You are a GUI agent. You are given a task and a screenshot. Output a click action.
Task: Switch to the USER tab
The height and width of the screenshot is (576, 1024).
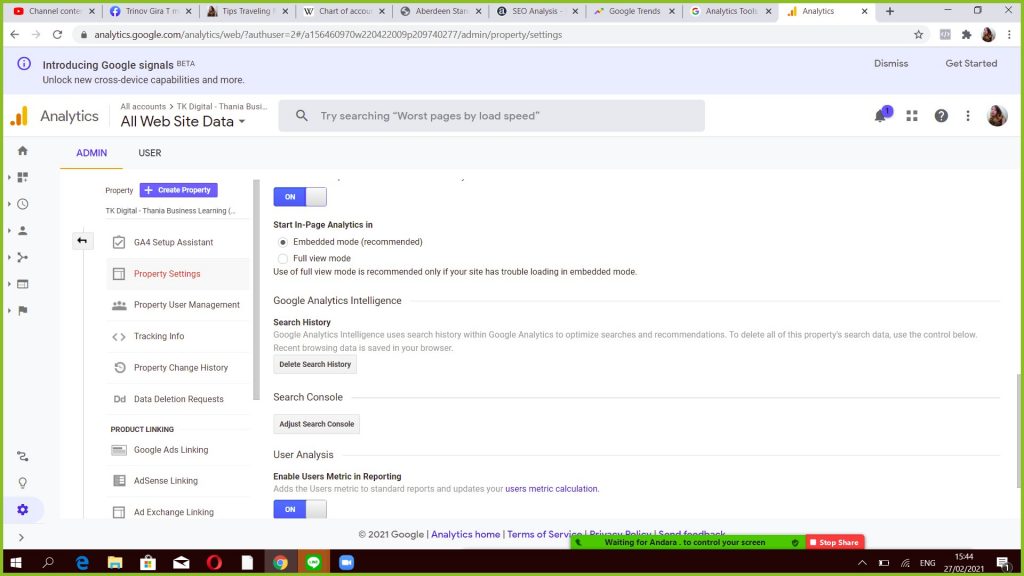149,153
